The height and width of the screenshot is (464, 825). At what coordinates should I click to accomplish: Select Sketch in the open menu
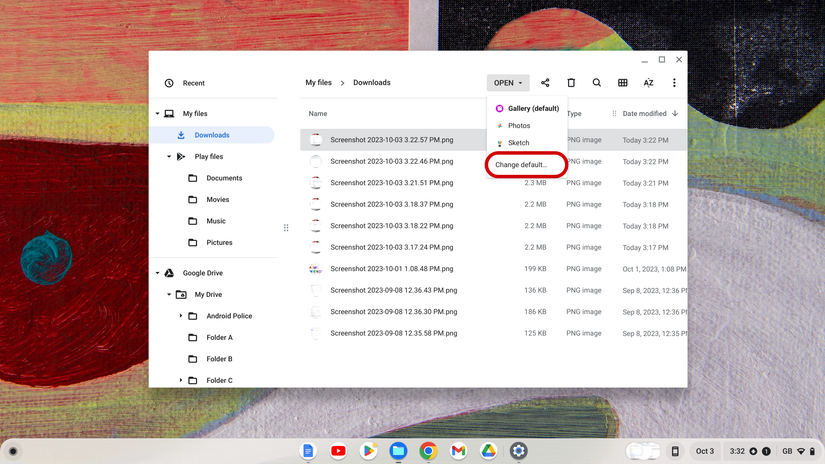[518, 143]
